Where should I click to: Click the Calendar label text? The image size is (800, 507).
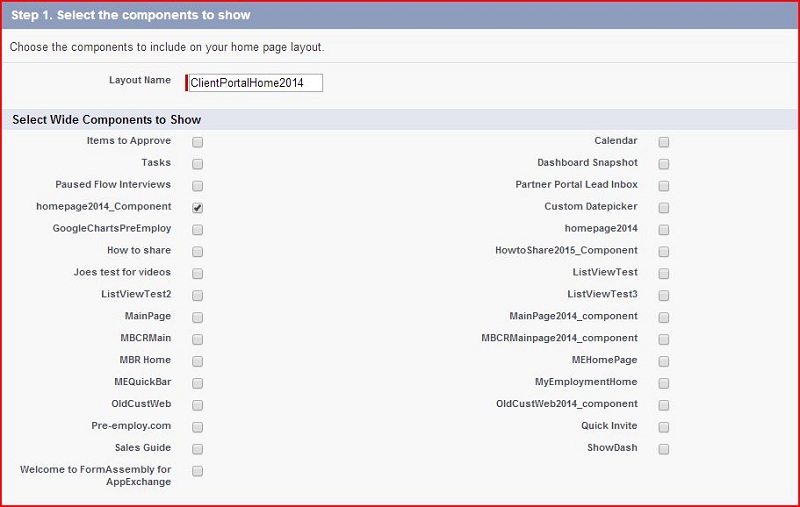point(616,141)
